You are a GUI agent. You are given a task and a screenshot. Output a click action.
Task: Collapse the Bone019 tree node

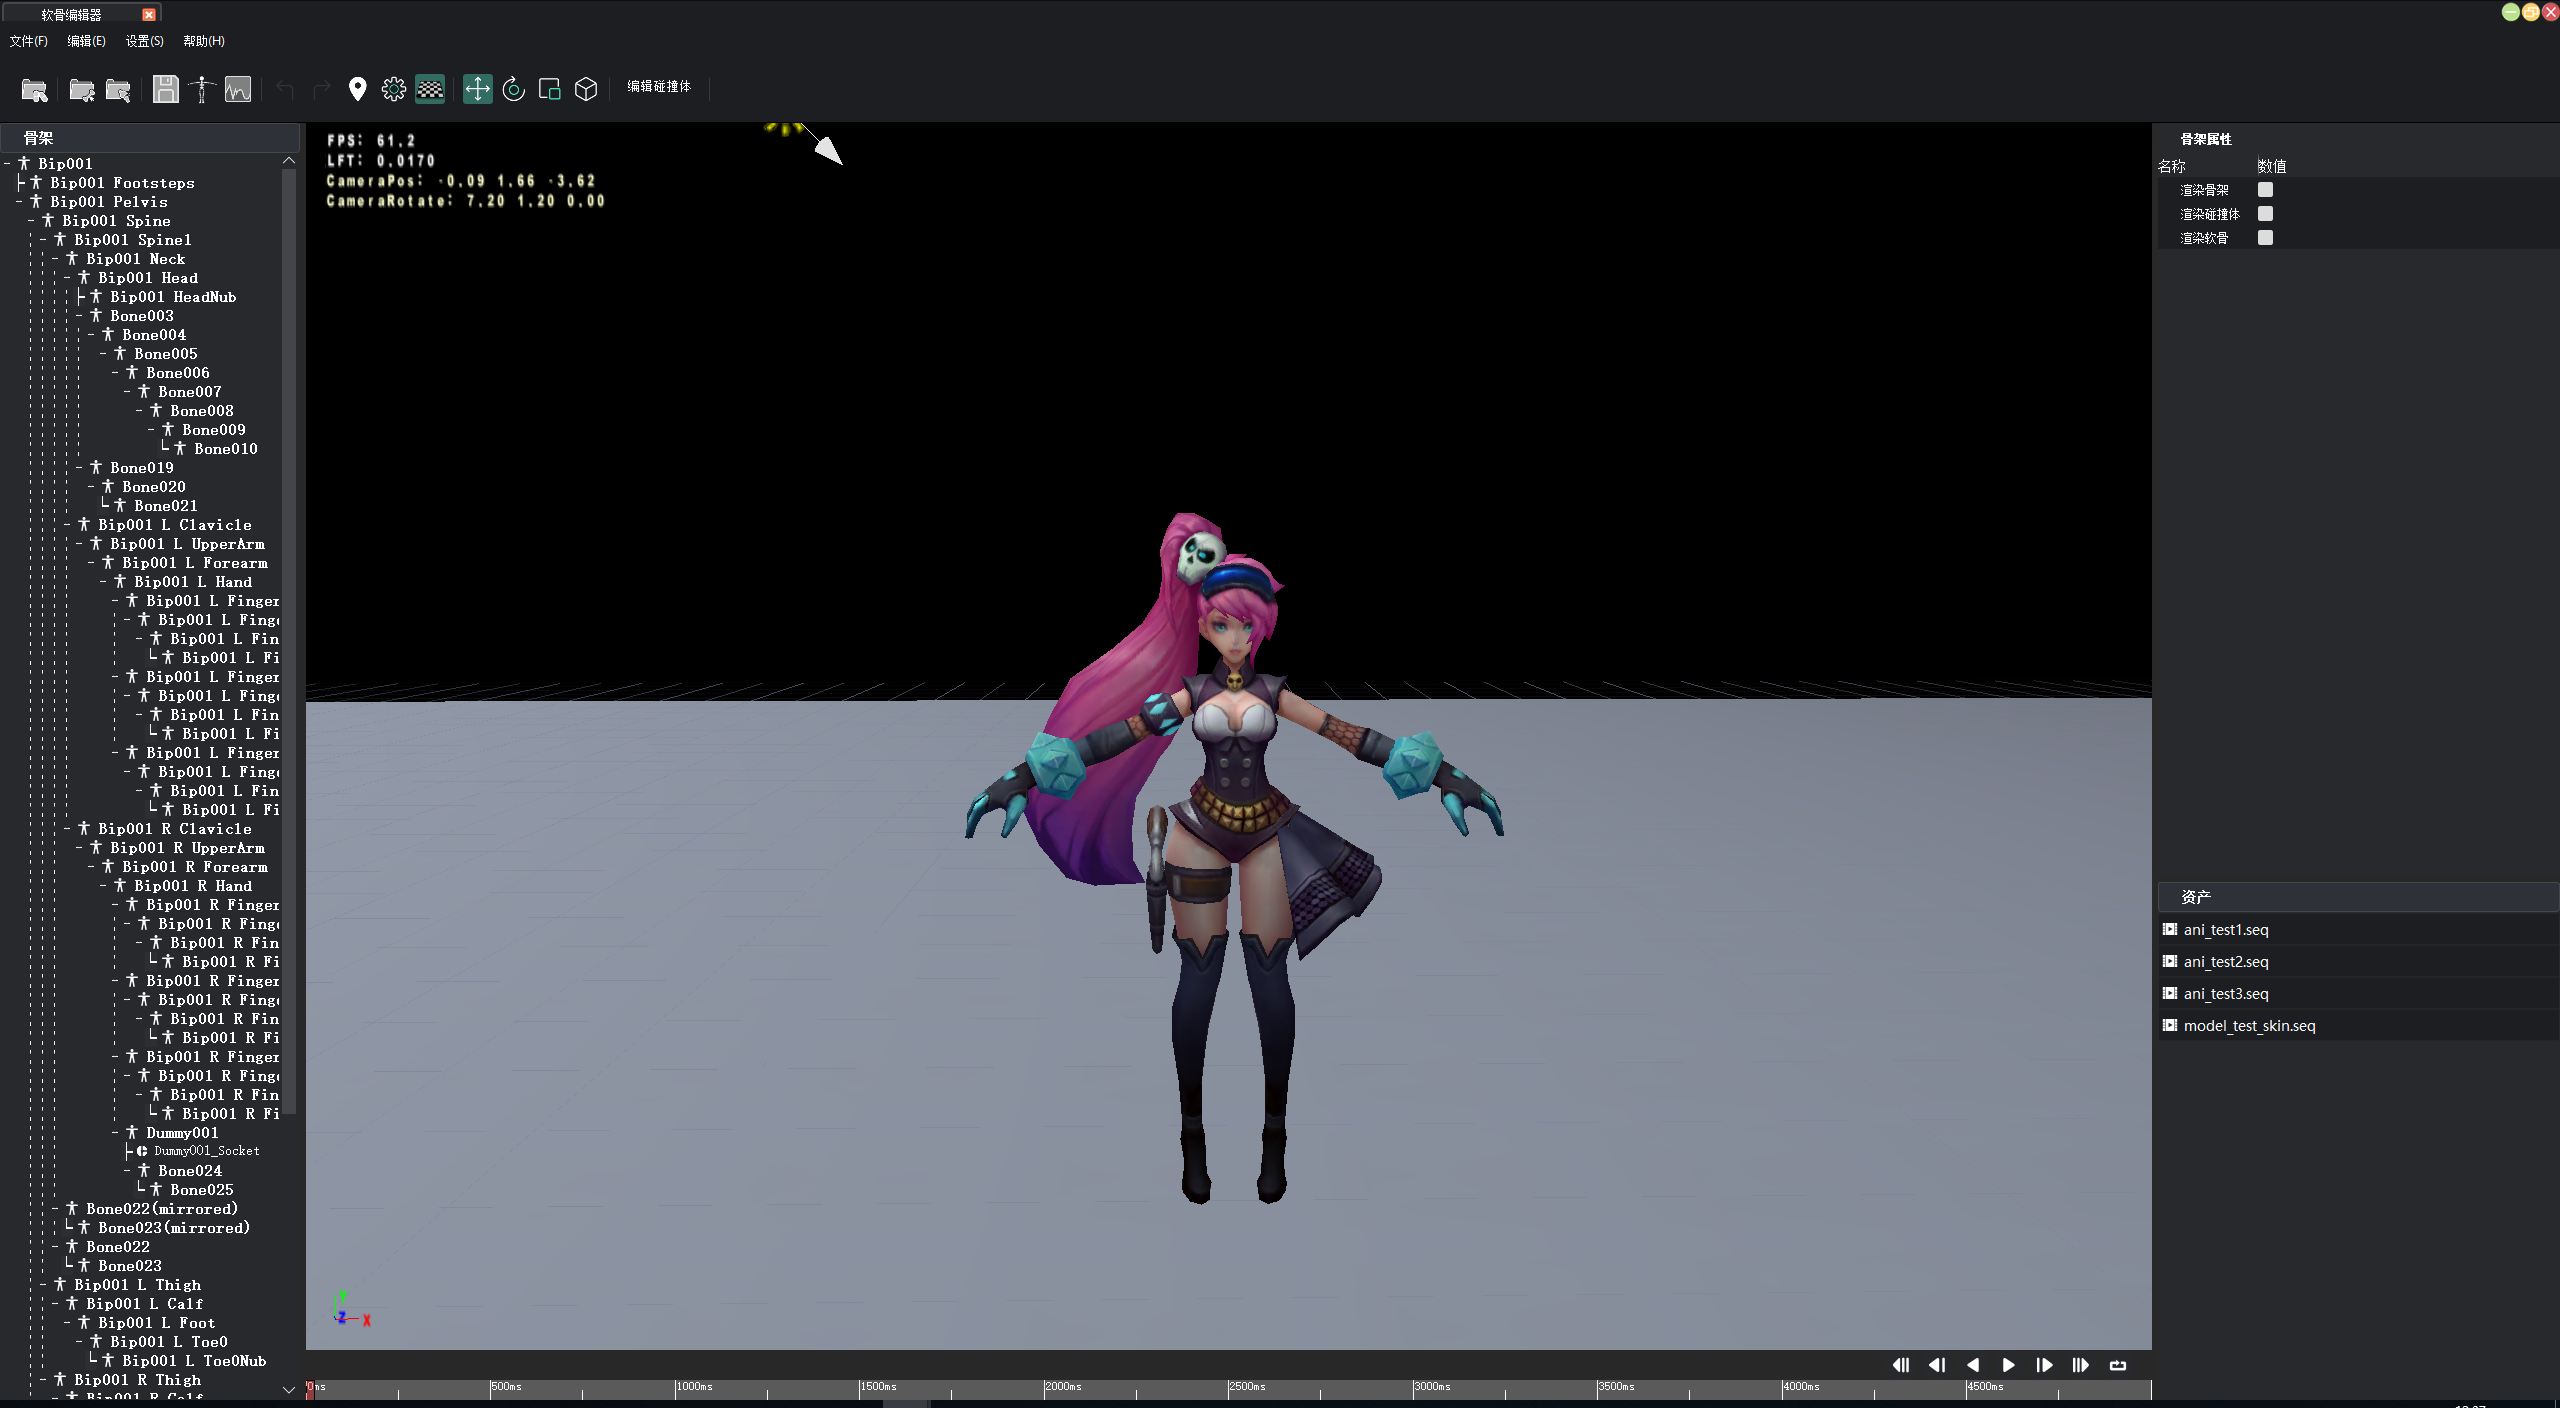(x=80, y=468)
